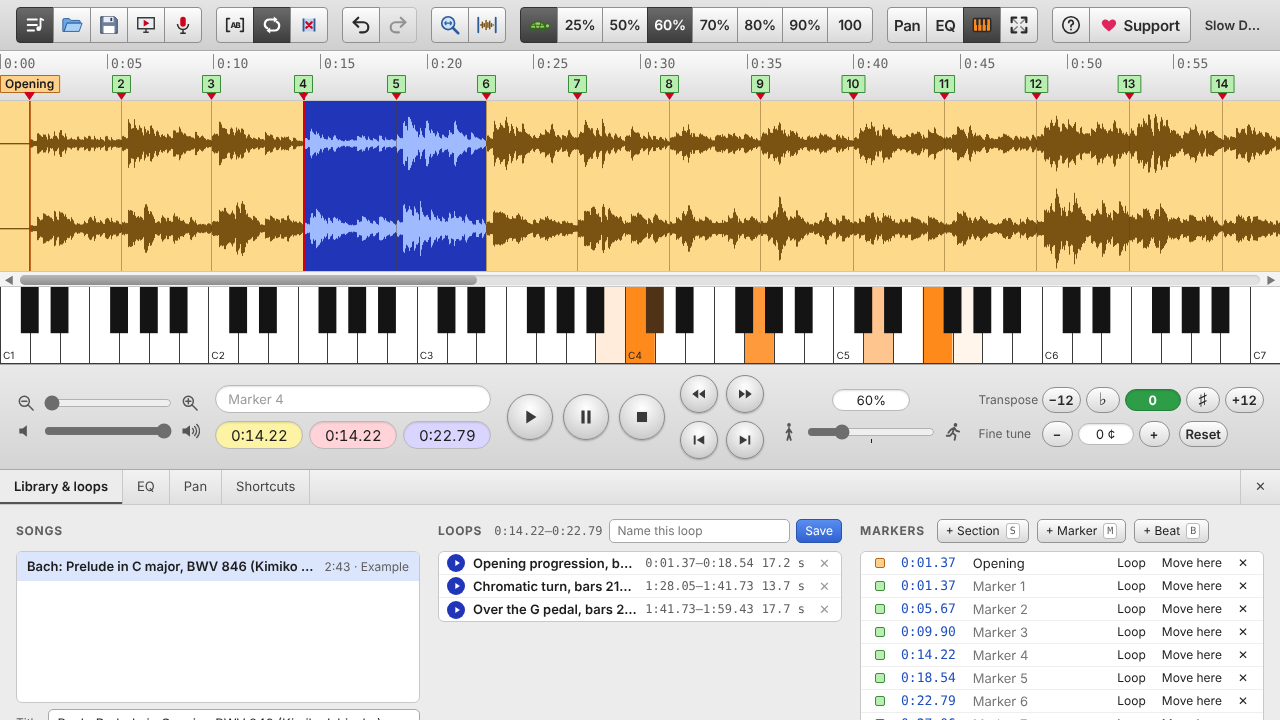Click the fast-forward double-arrow button

pos(745,394)
